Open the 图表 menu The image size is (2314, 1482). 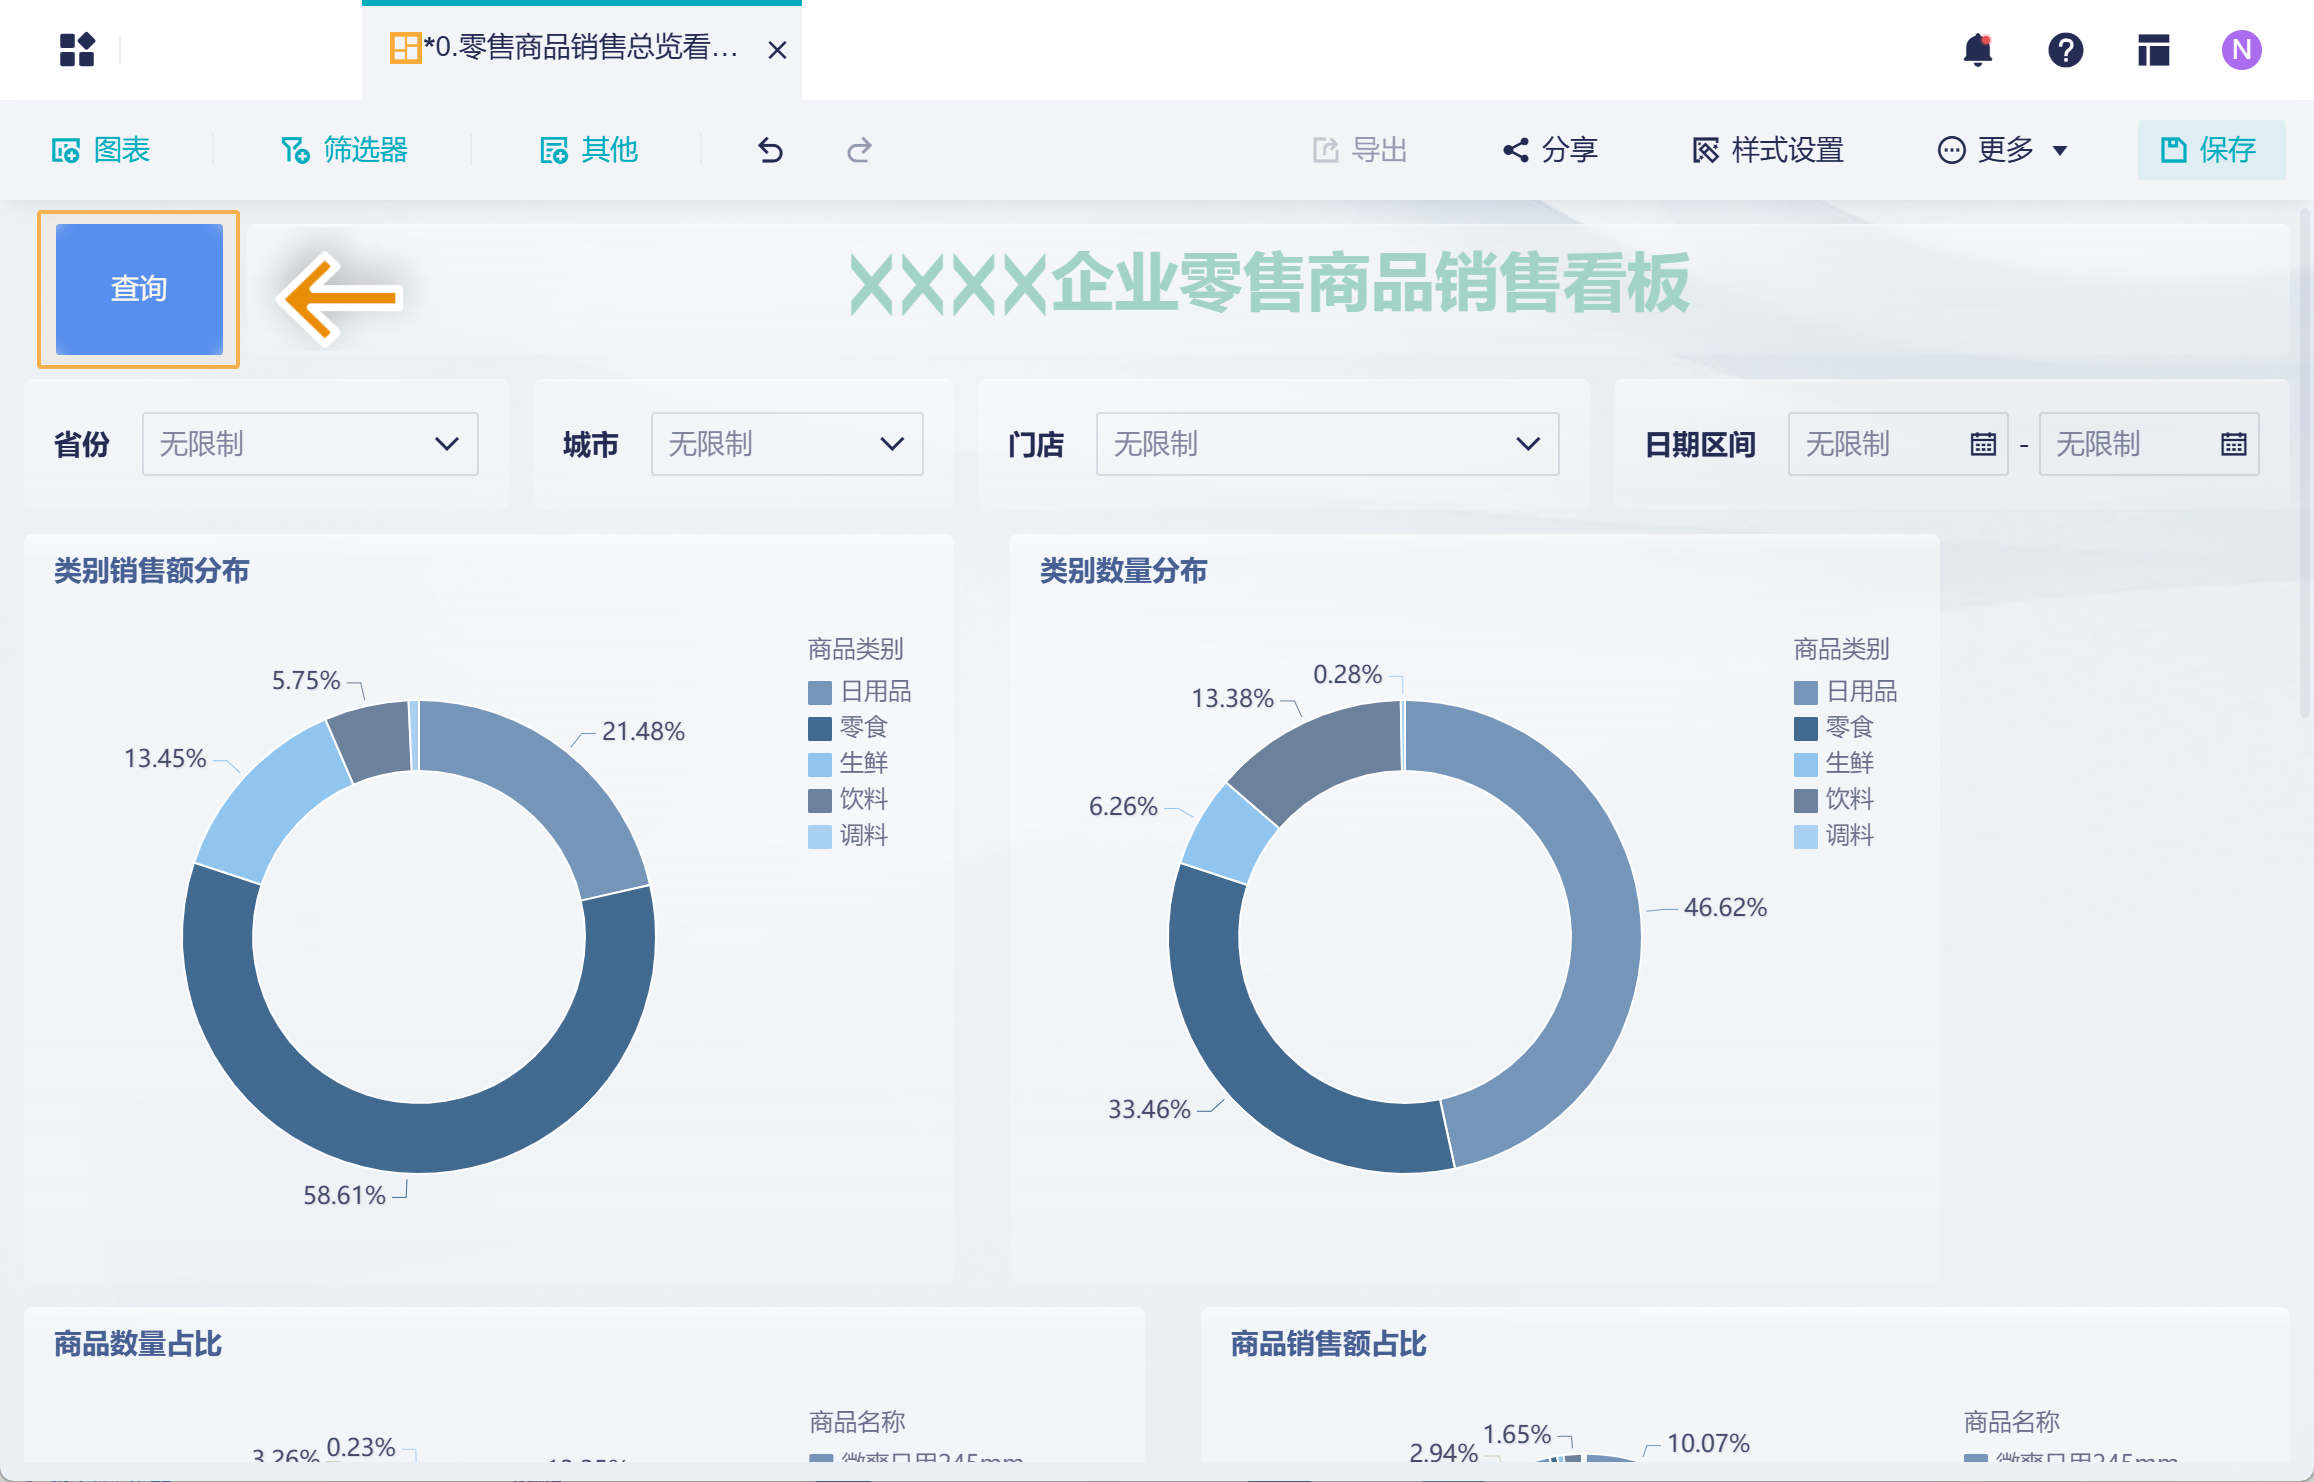101,150
